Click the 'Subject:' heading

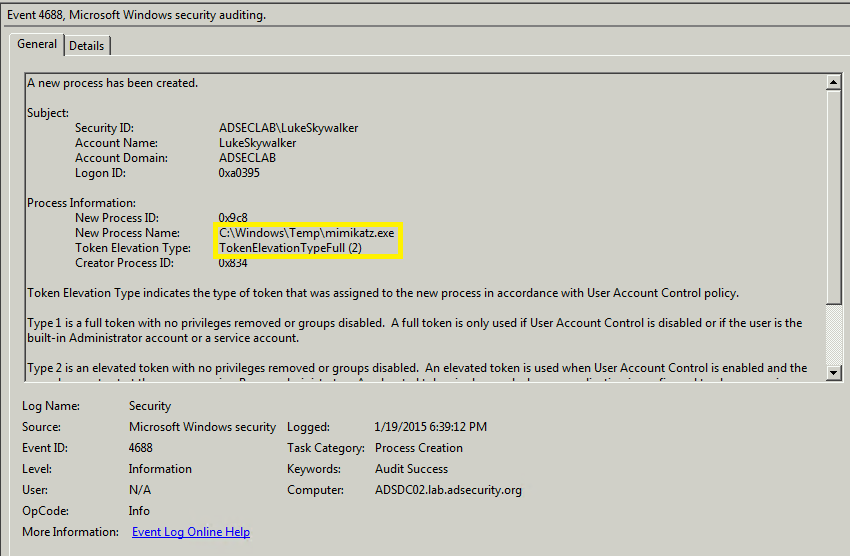[x=48, y=113]
